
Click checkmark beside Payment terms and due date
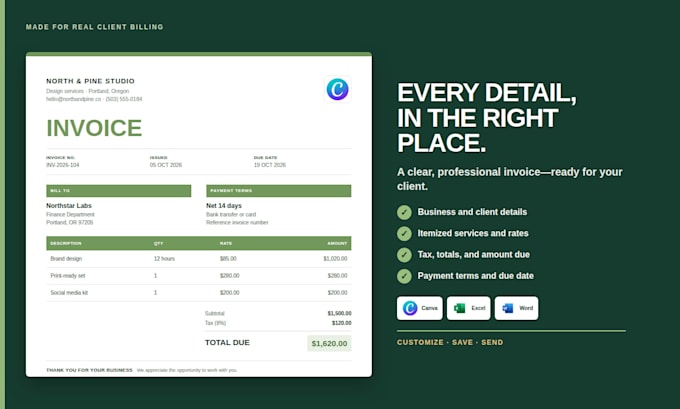404,276
